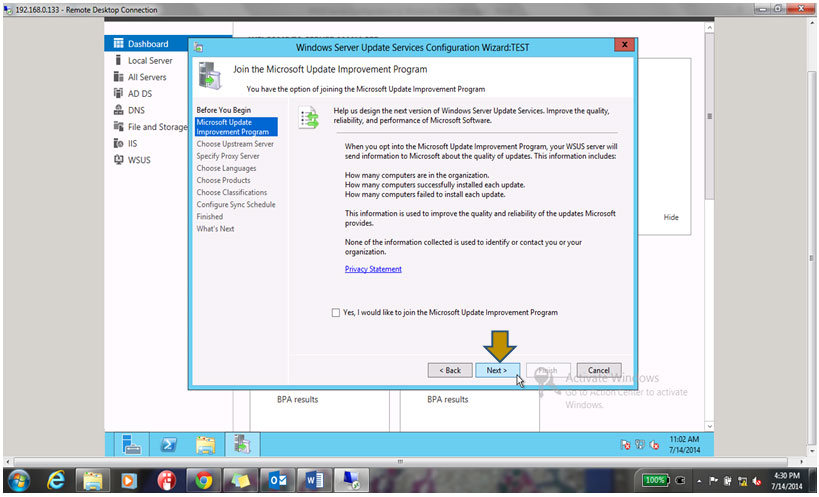Open DNS role in sidebar
This screenshot has height=497, width=819.
[136, 110]
